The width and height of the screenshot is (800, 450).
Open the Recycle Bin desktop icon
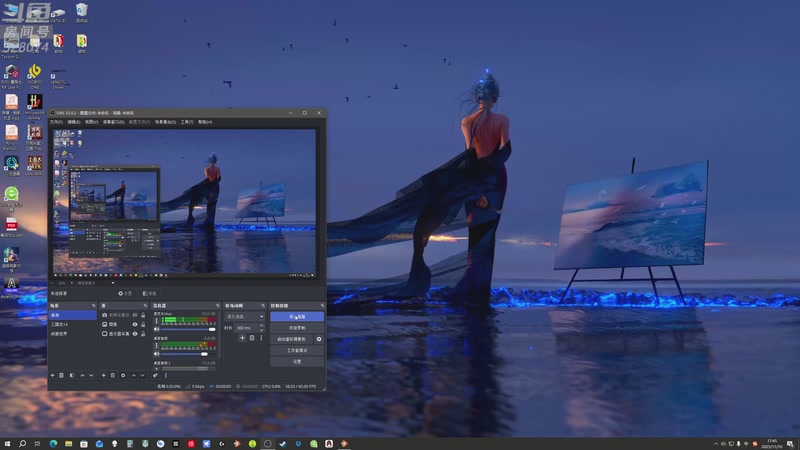coord(81,13)
